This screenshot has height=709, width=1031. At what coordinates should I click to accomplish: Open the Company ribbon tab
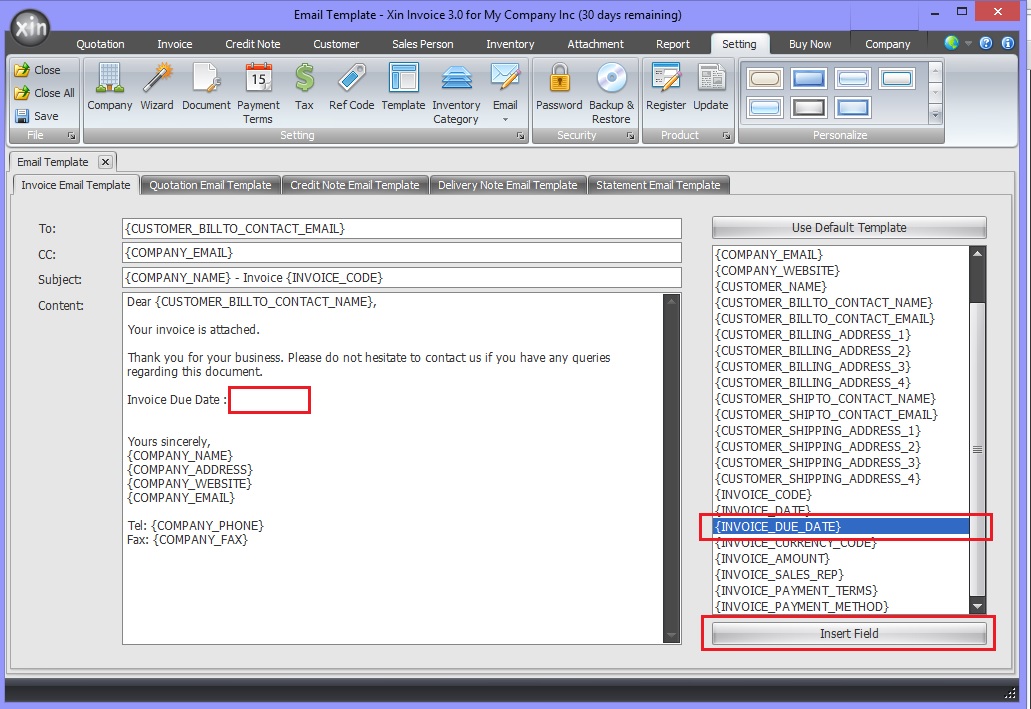(x=887, y=44)
